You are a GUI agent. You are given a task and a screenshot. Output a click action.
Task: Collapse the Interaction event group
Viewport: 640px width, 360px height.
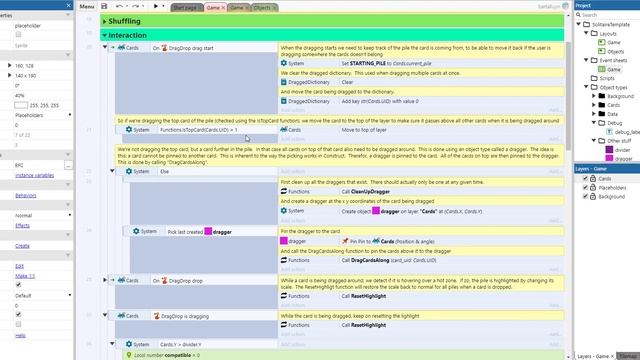pos(104,36)
